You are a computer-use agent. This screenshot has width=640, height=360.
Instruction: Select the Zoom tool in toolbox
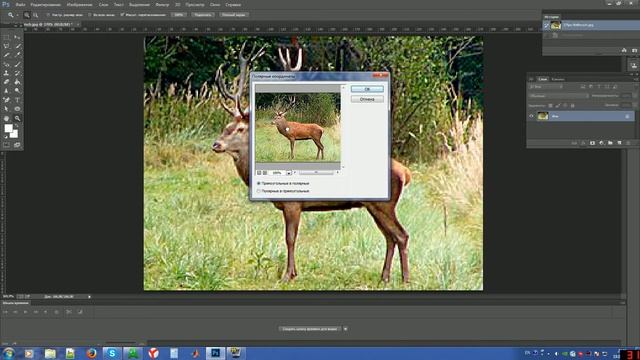17,118
